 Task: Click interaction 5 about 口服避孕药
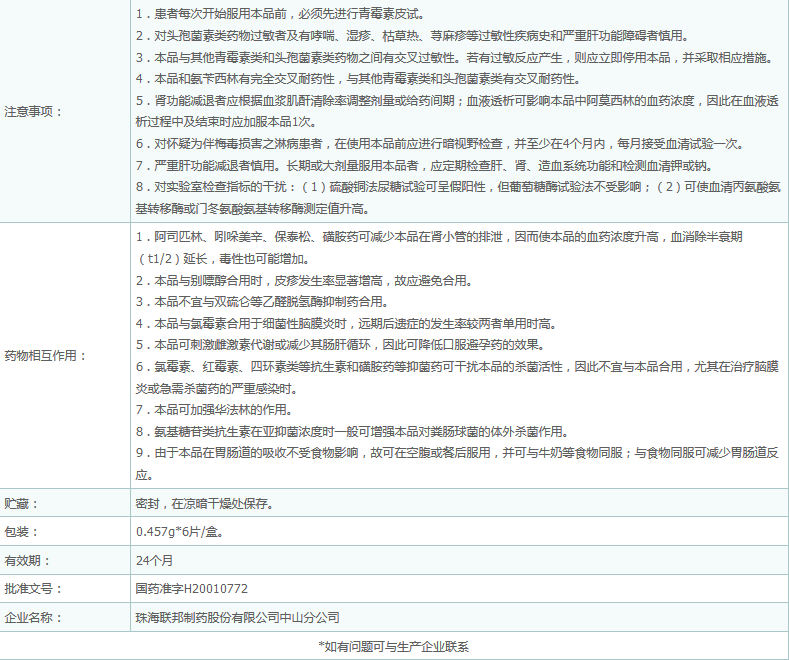(340, 345)
